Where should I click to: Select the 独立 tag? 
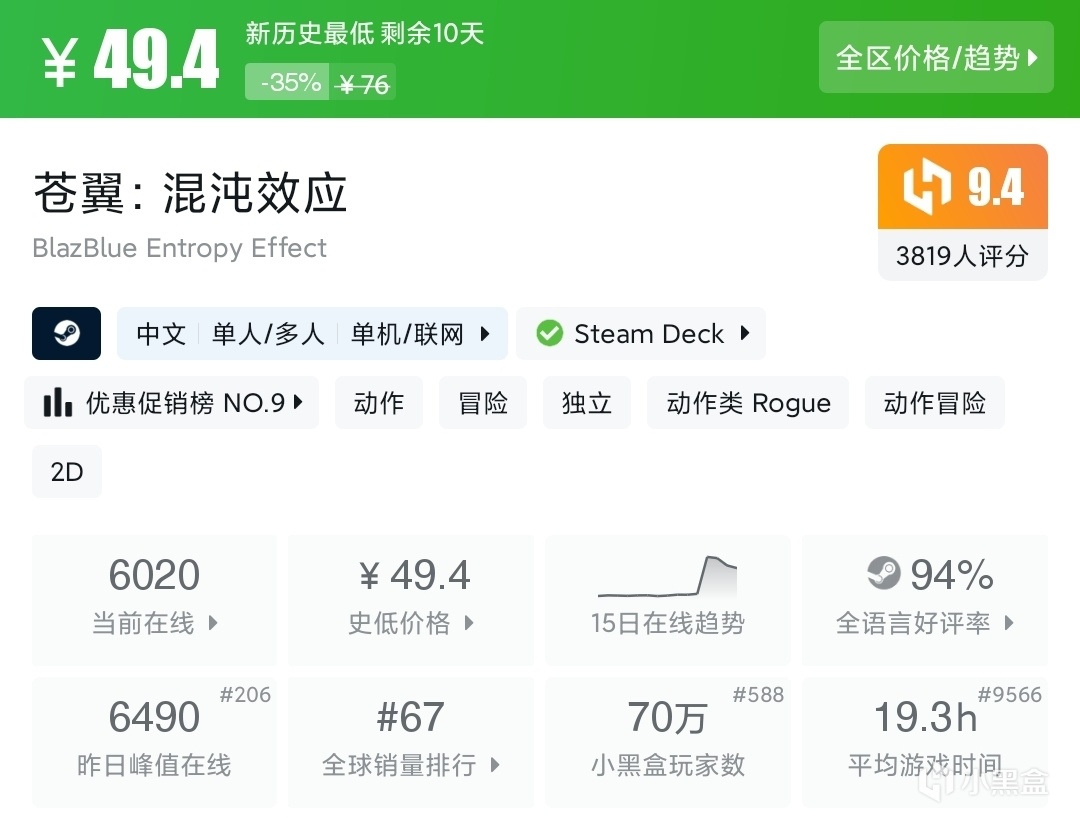pyautogui.click(x=587, y=402)
